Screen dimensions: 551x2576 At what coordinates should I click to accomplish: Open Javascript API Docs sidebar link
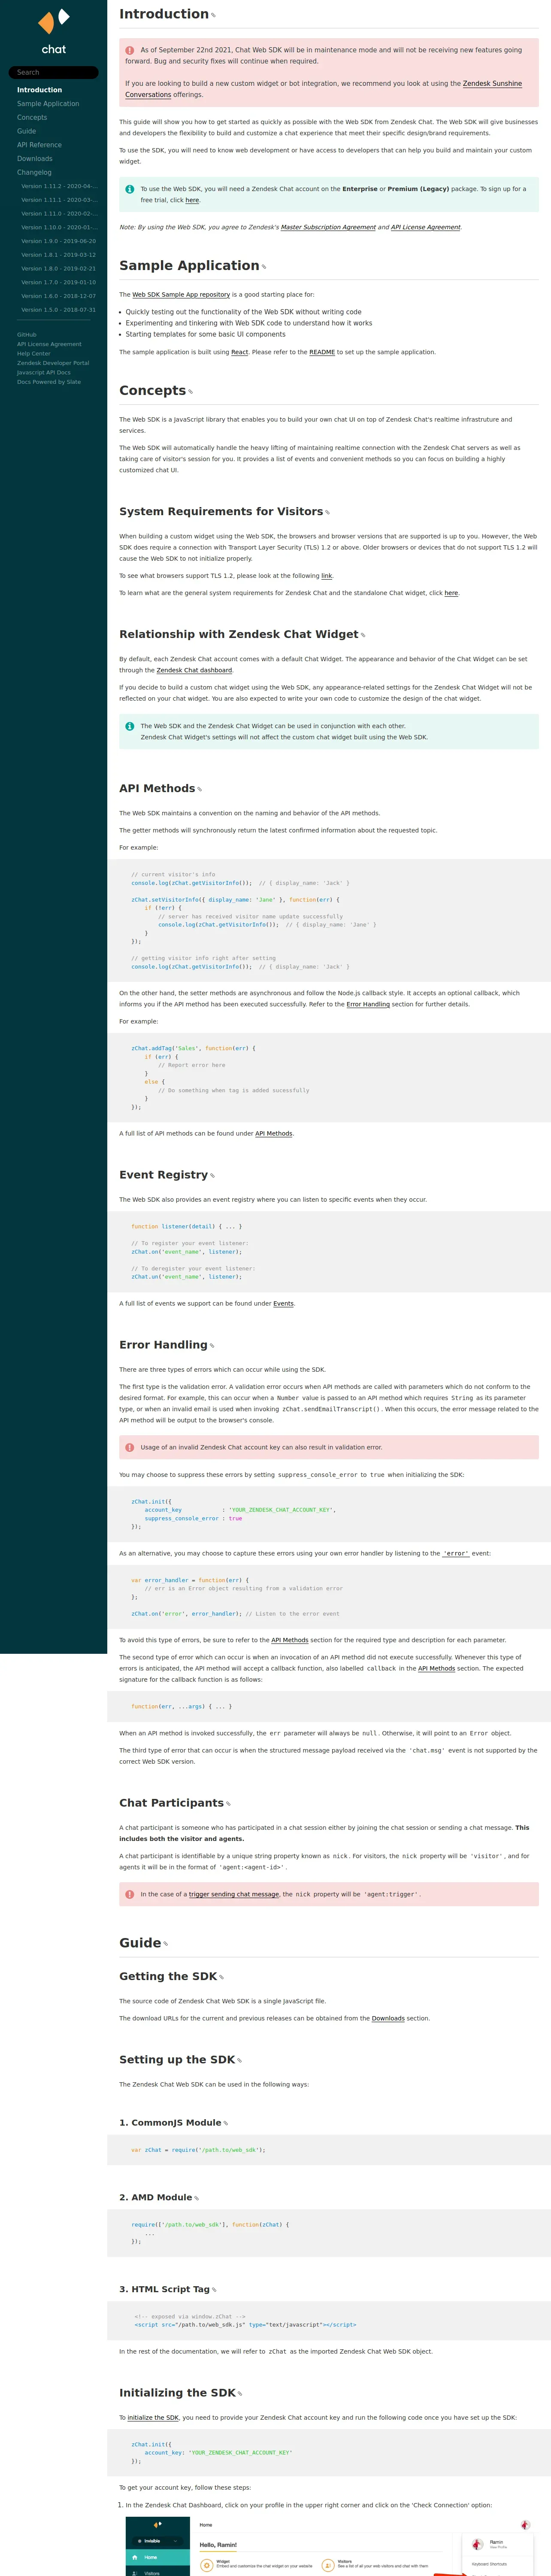click(x=44, y=373)
